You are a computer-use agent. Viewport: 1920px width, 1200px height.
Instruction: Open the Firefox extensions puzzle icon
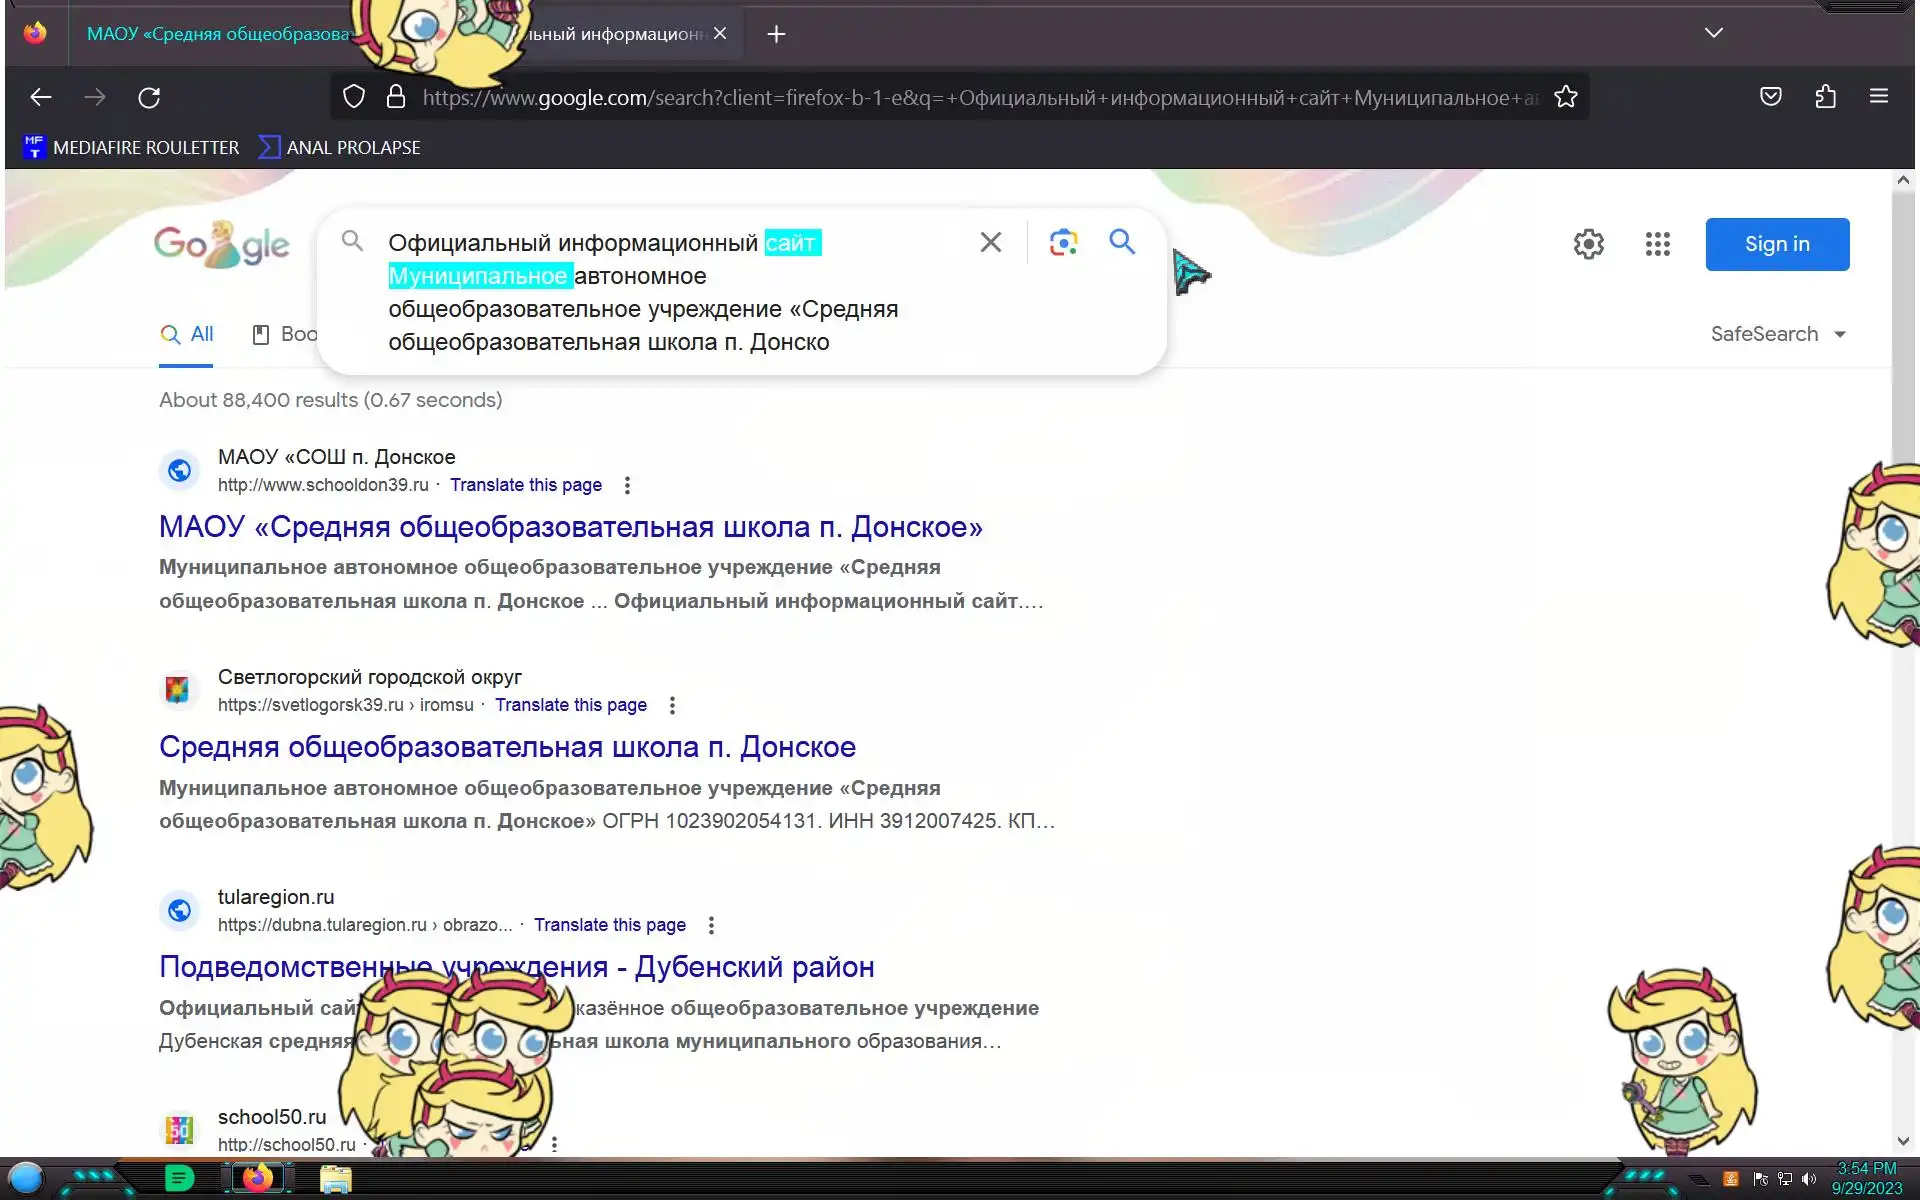(1825, 97)
